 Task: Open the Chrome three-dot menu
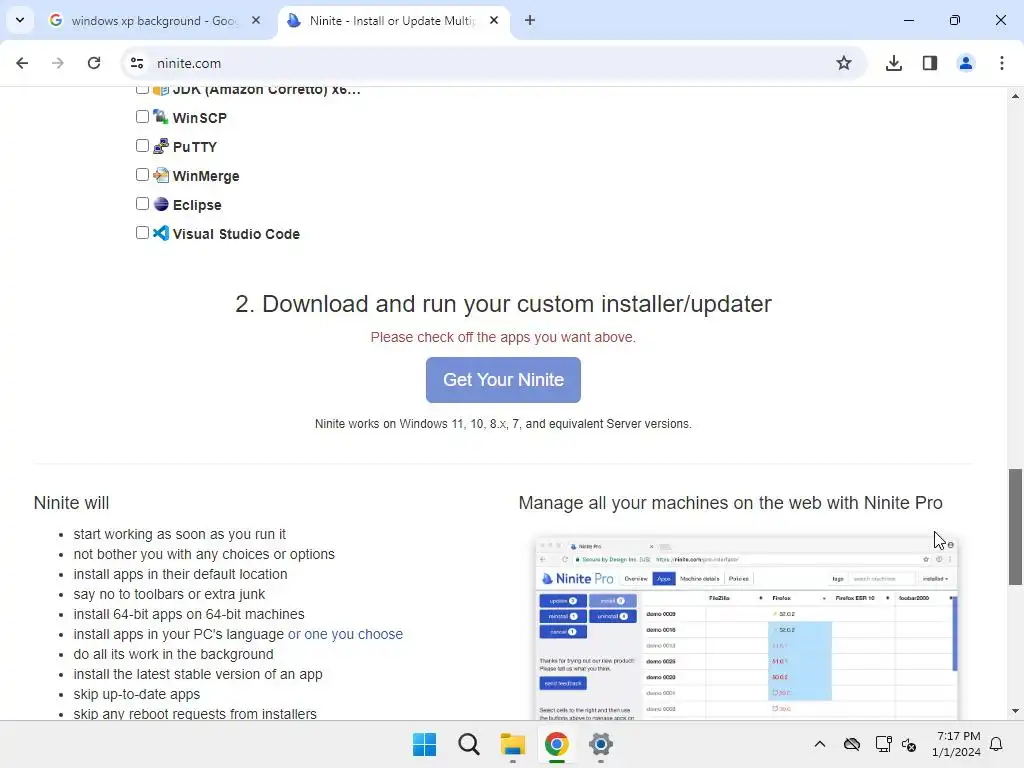point(1001,63)
